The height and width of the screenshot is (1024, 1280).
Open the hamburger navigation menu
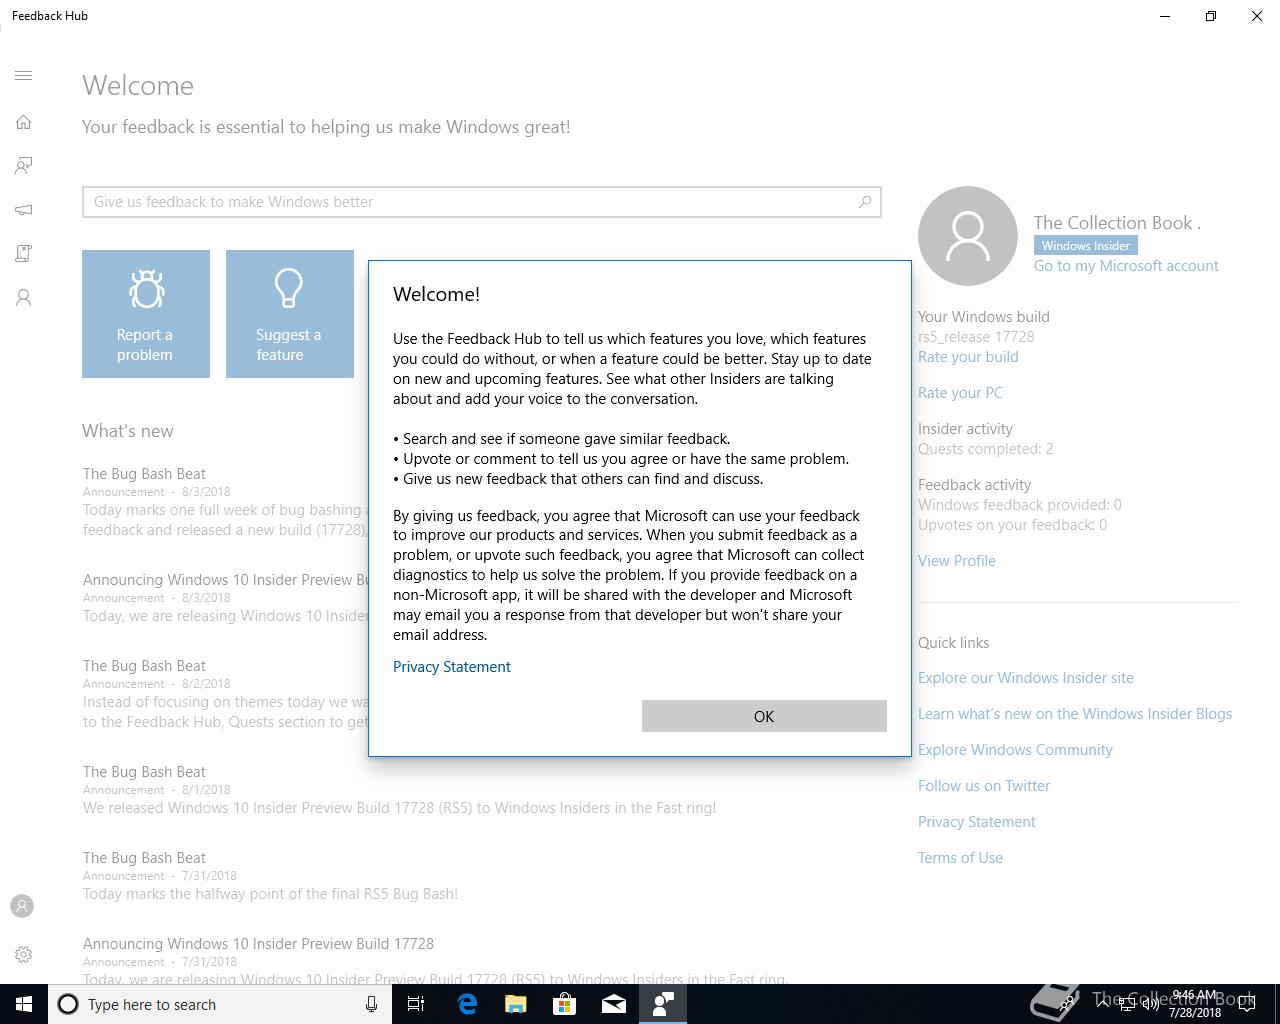pyautogui.click(x=24, y=76)
